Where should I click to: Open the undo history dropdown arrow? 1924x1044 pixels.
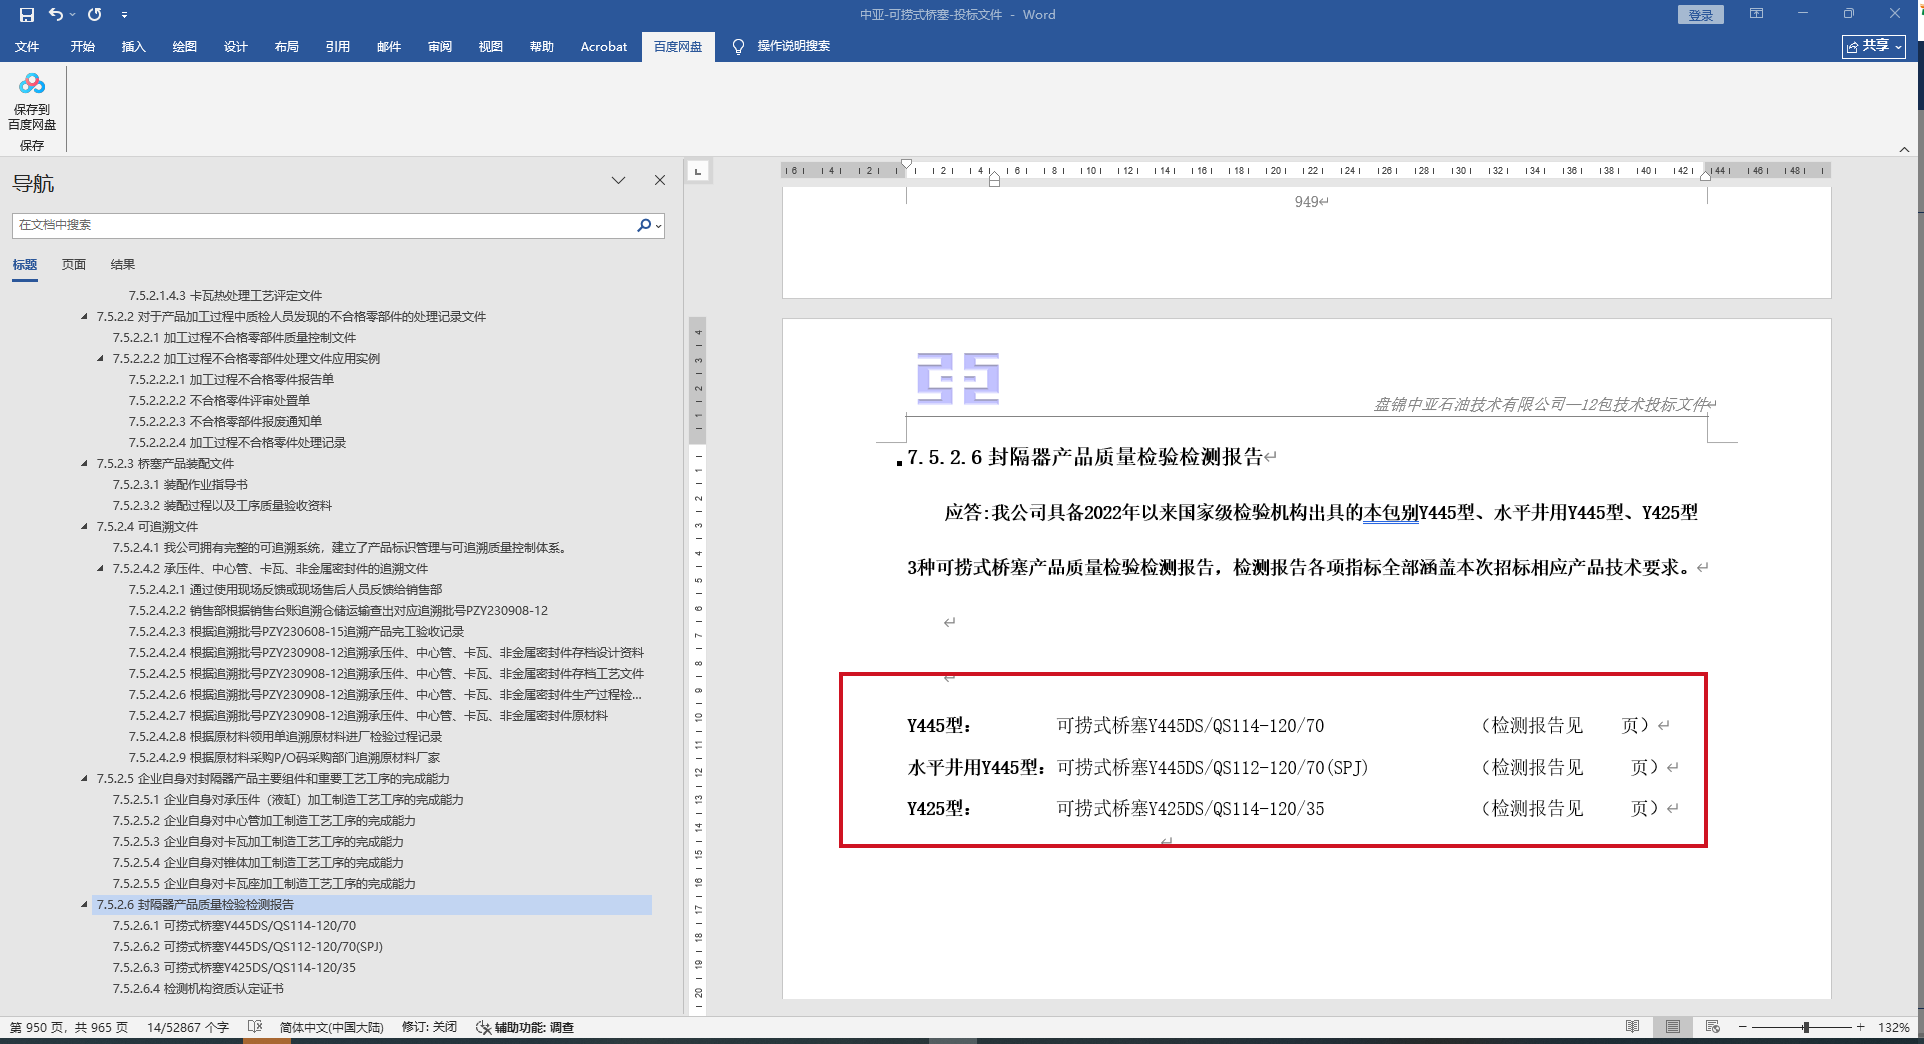pos(72,15)
